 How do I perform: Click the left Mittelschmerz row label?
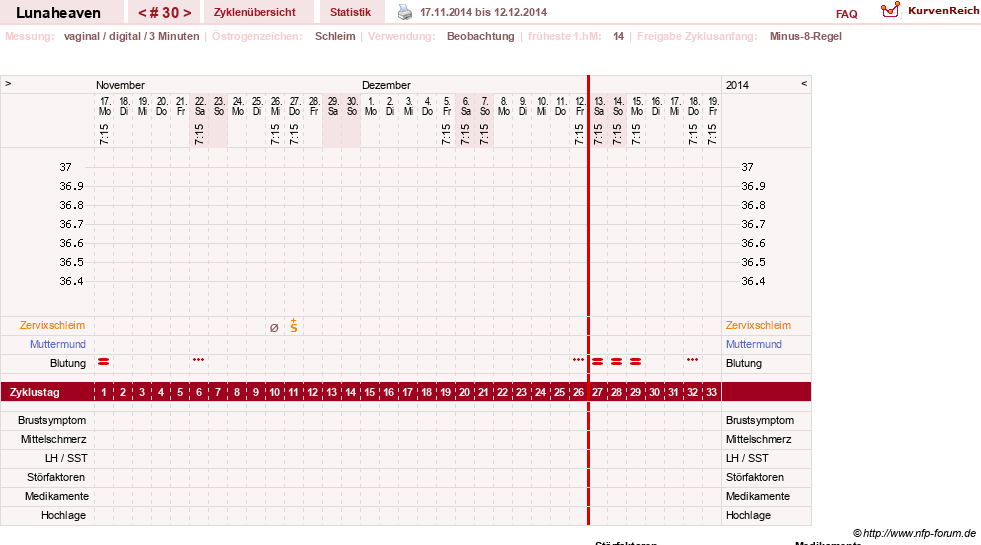(x=53, y=439)
